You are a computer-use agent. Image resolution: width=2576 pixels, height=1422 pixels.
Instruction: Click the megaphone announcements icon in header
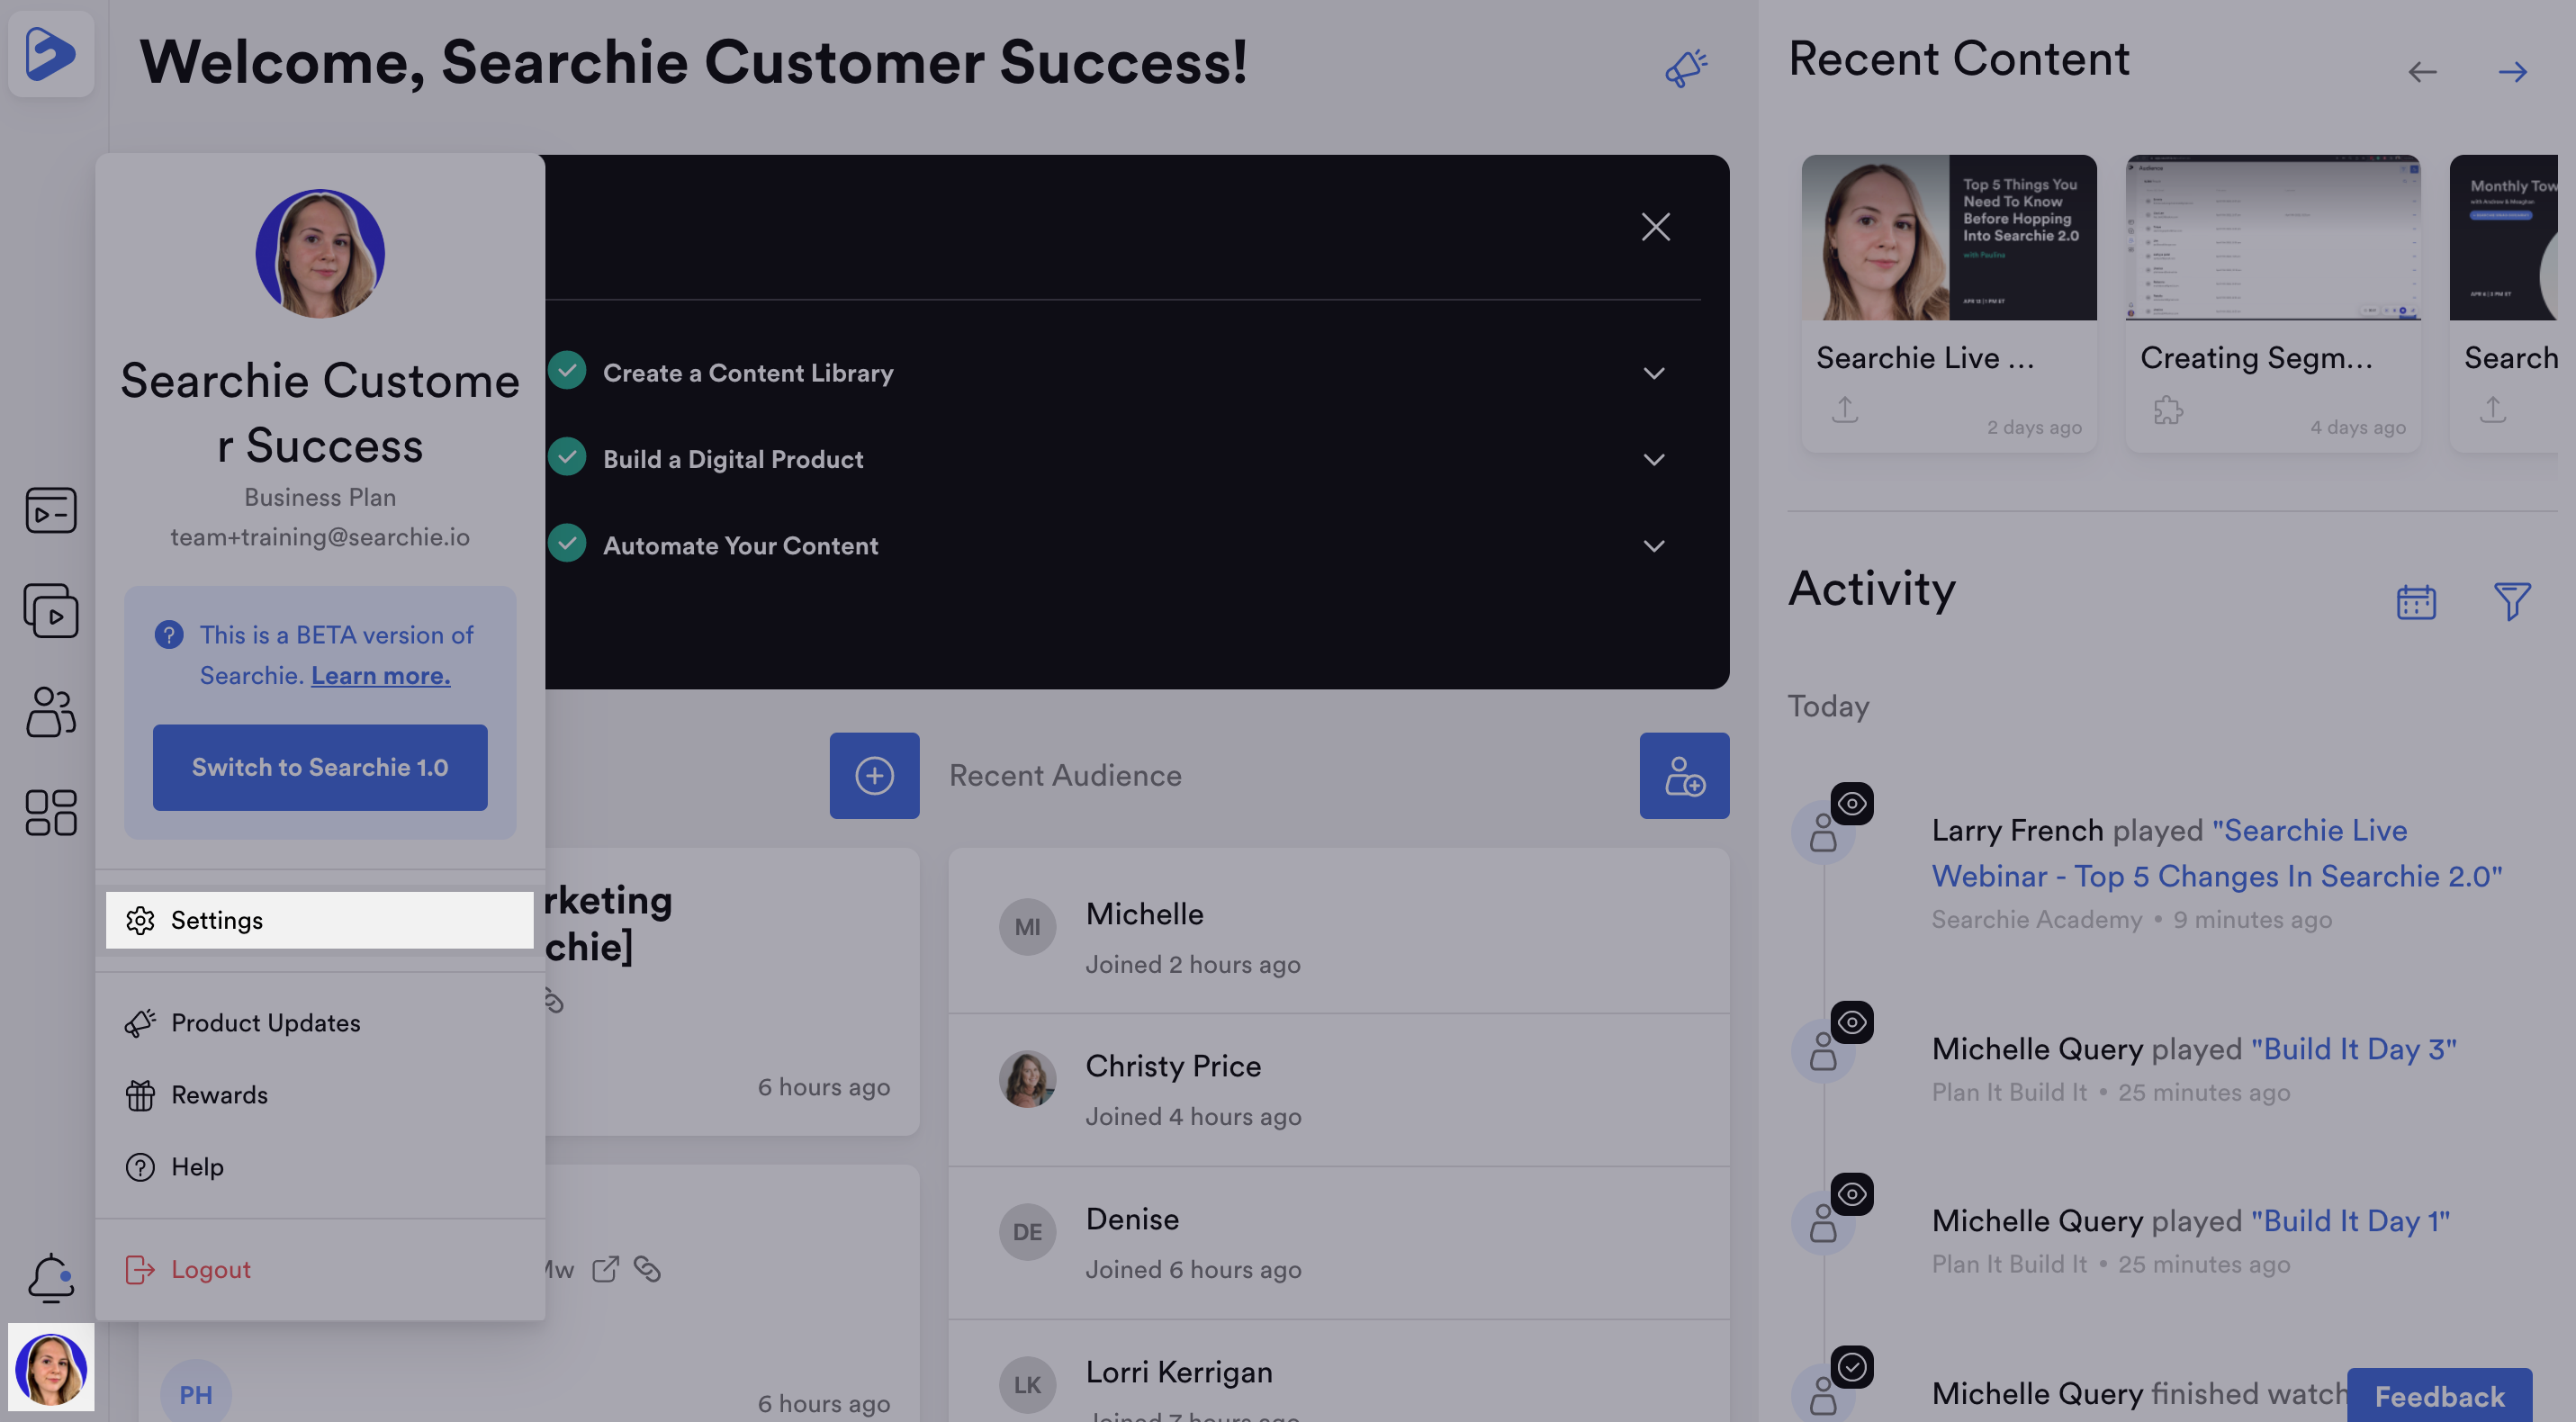[1686, 68]
